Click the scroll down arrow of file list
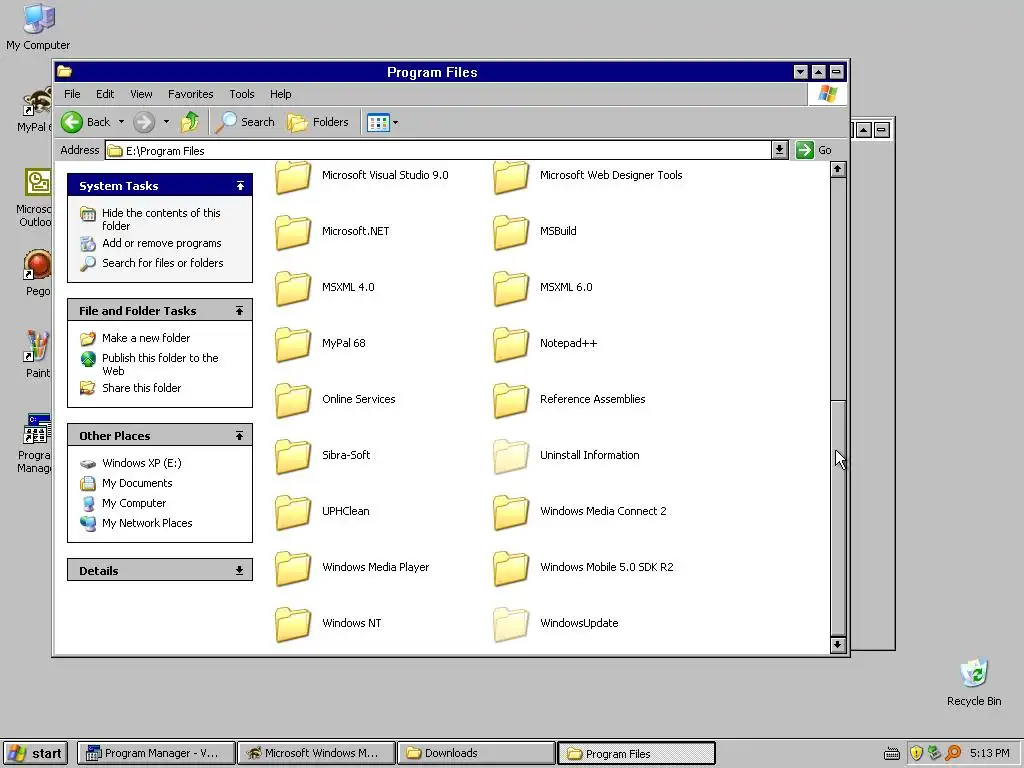 [839, 645]
